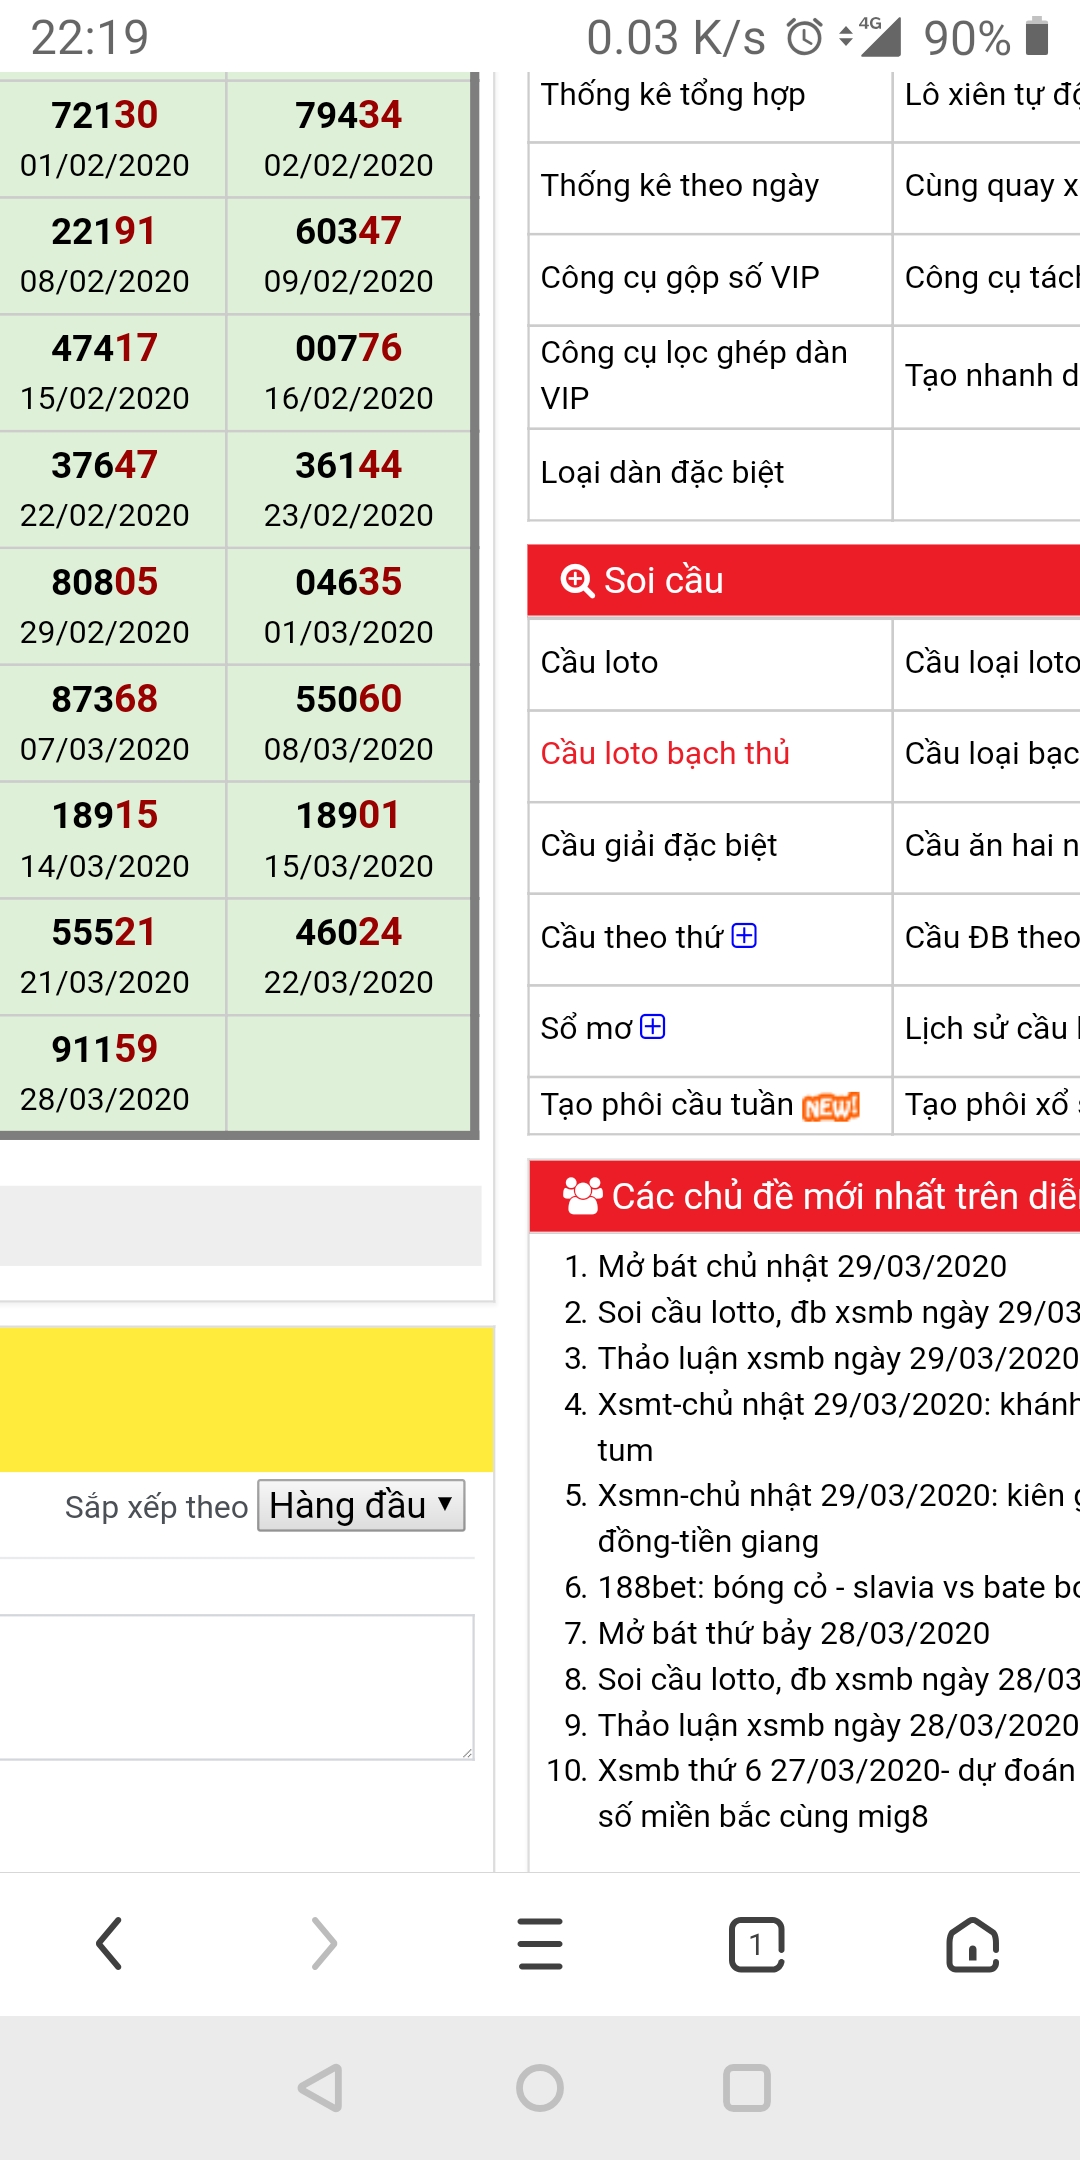Open the Hàng đầu sort dropdown
Screen dimensions: 1080x2160
(361, 1505)
